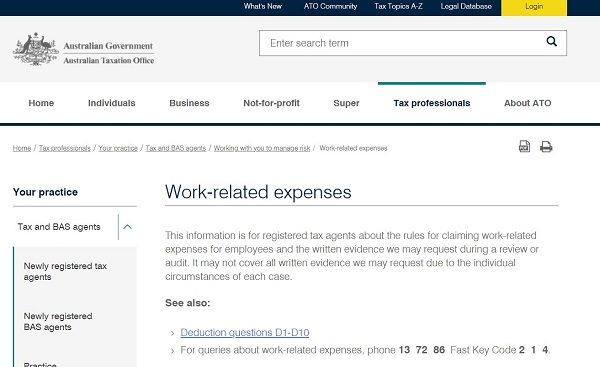
Task: Click the print page icon
Action: 546,147
